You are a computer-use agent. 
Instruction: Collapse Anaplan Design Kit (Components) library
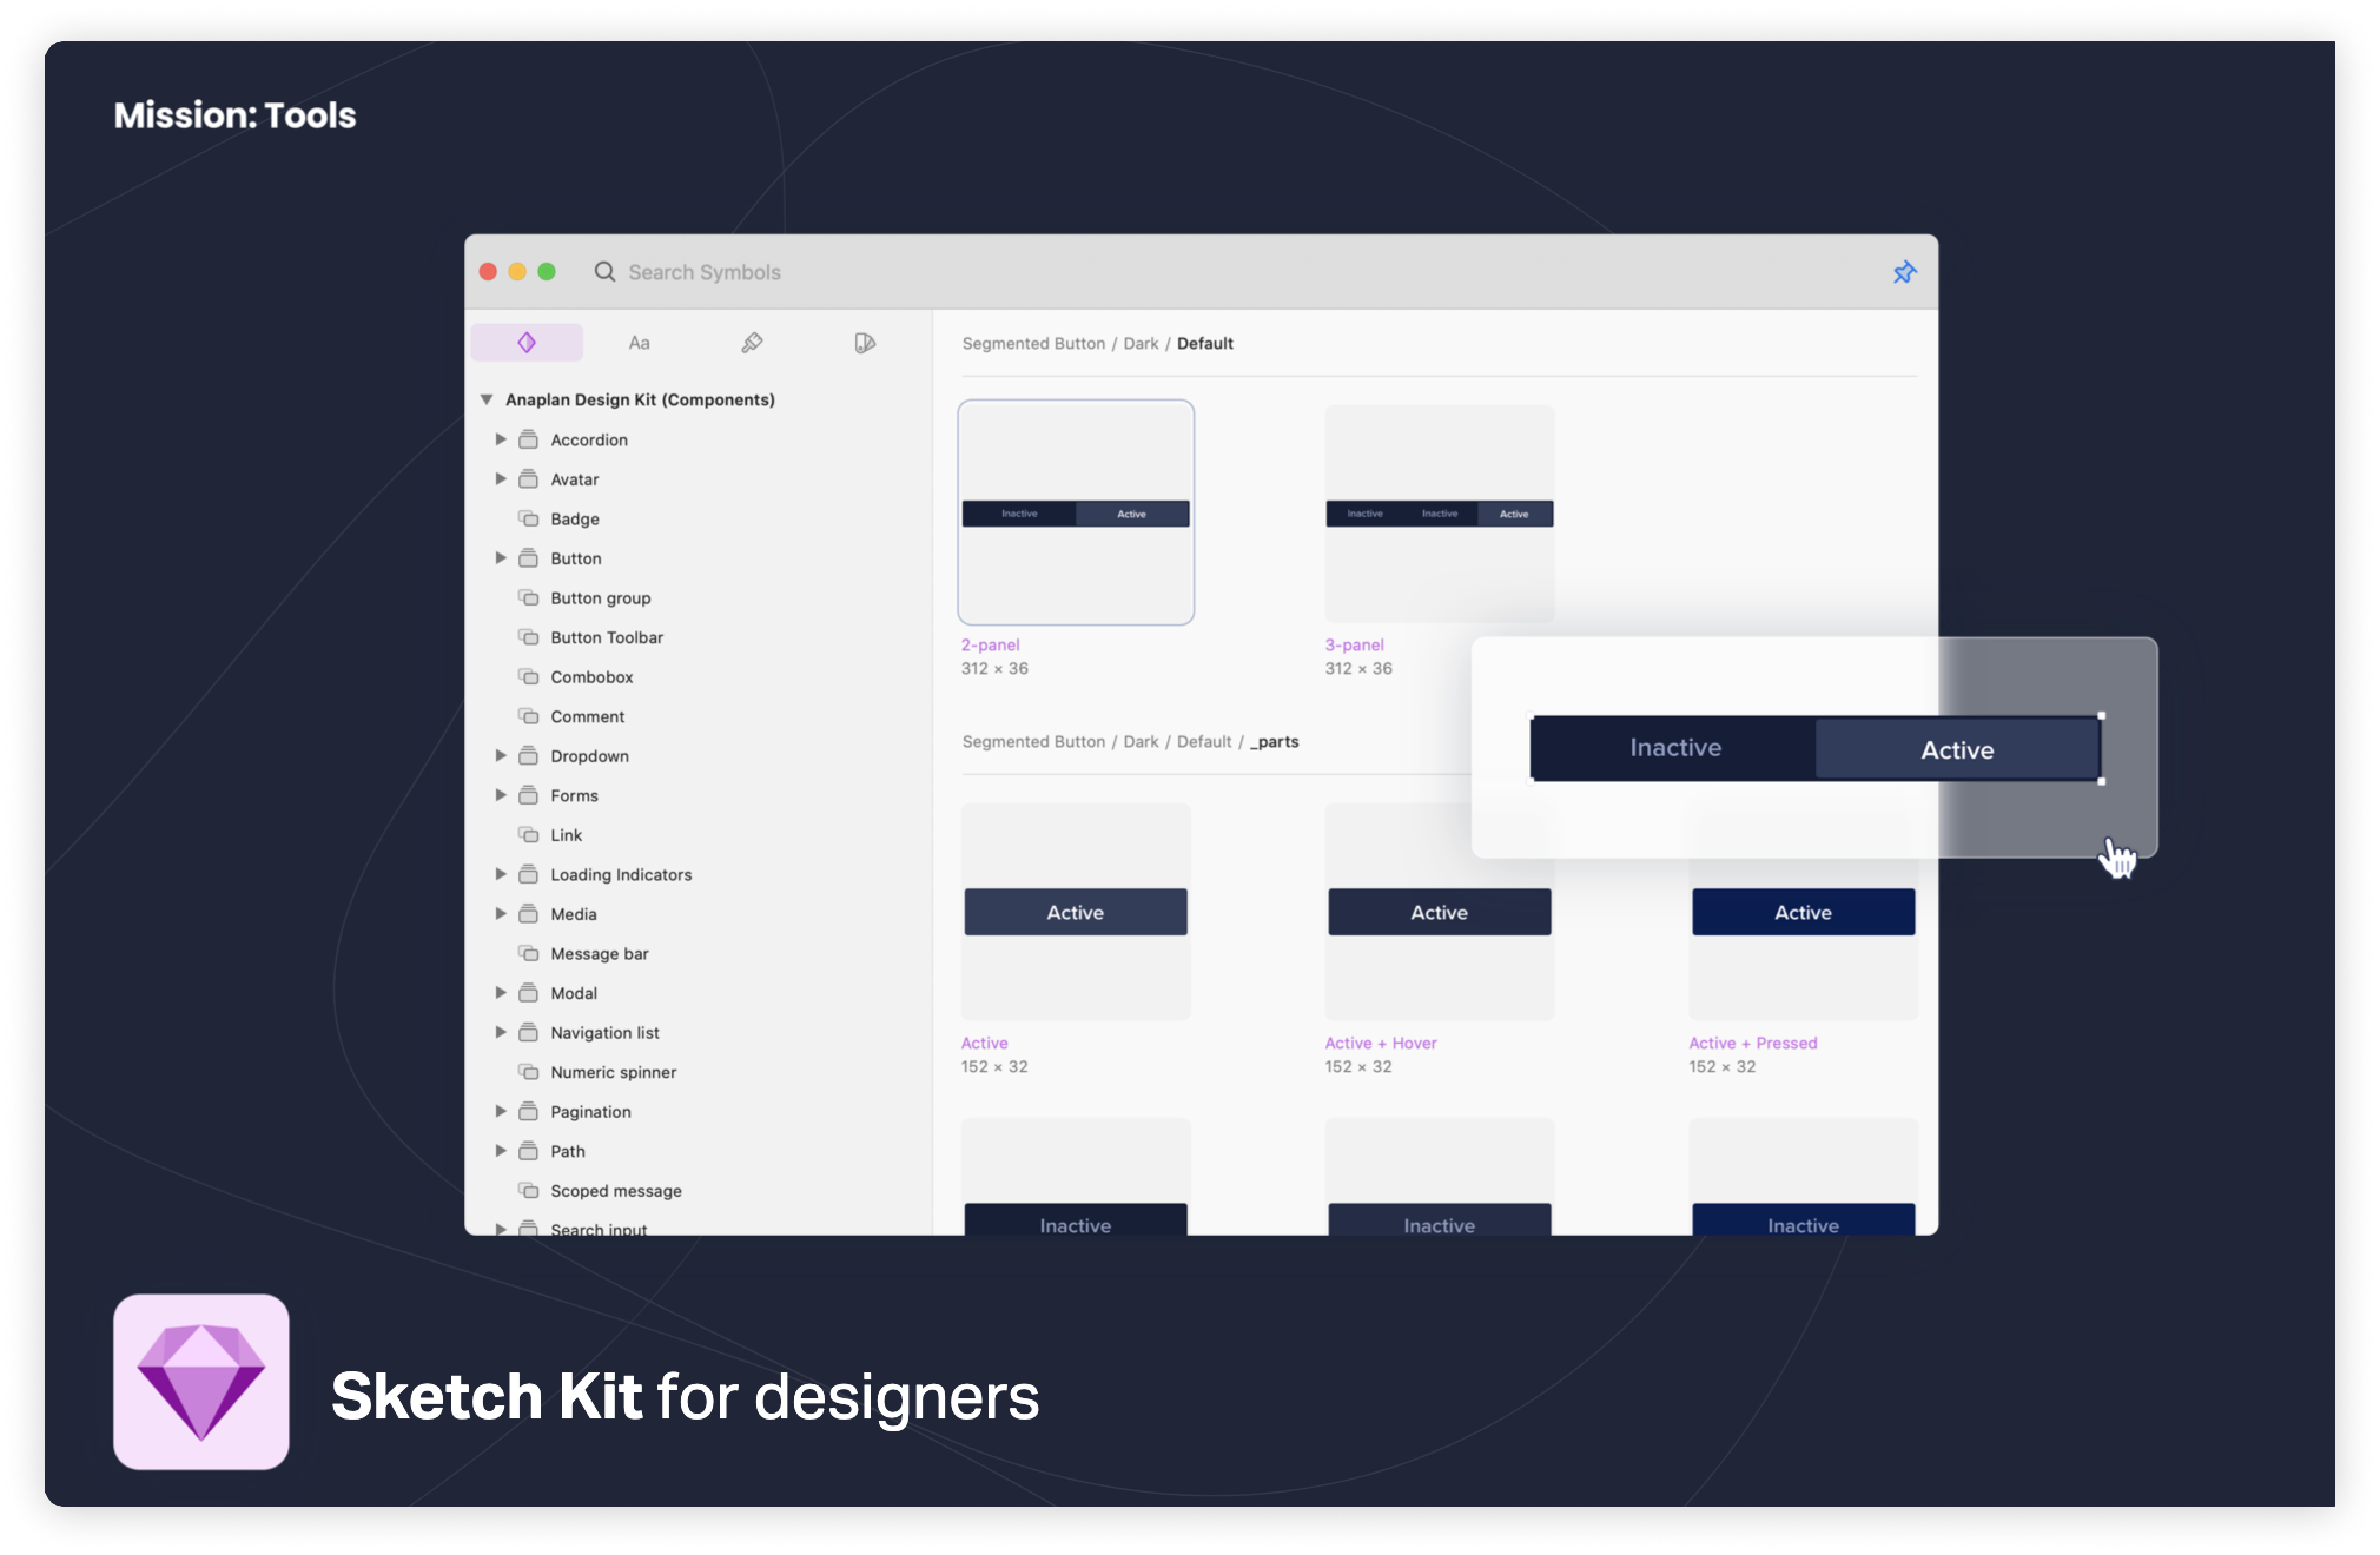487,399
